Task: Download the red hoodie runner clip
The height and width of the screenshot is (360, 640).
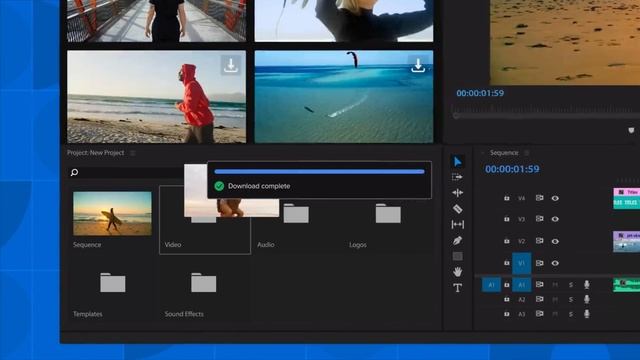Action: [x=231, y=65]
